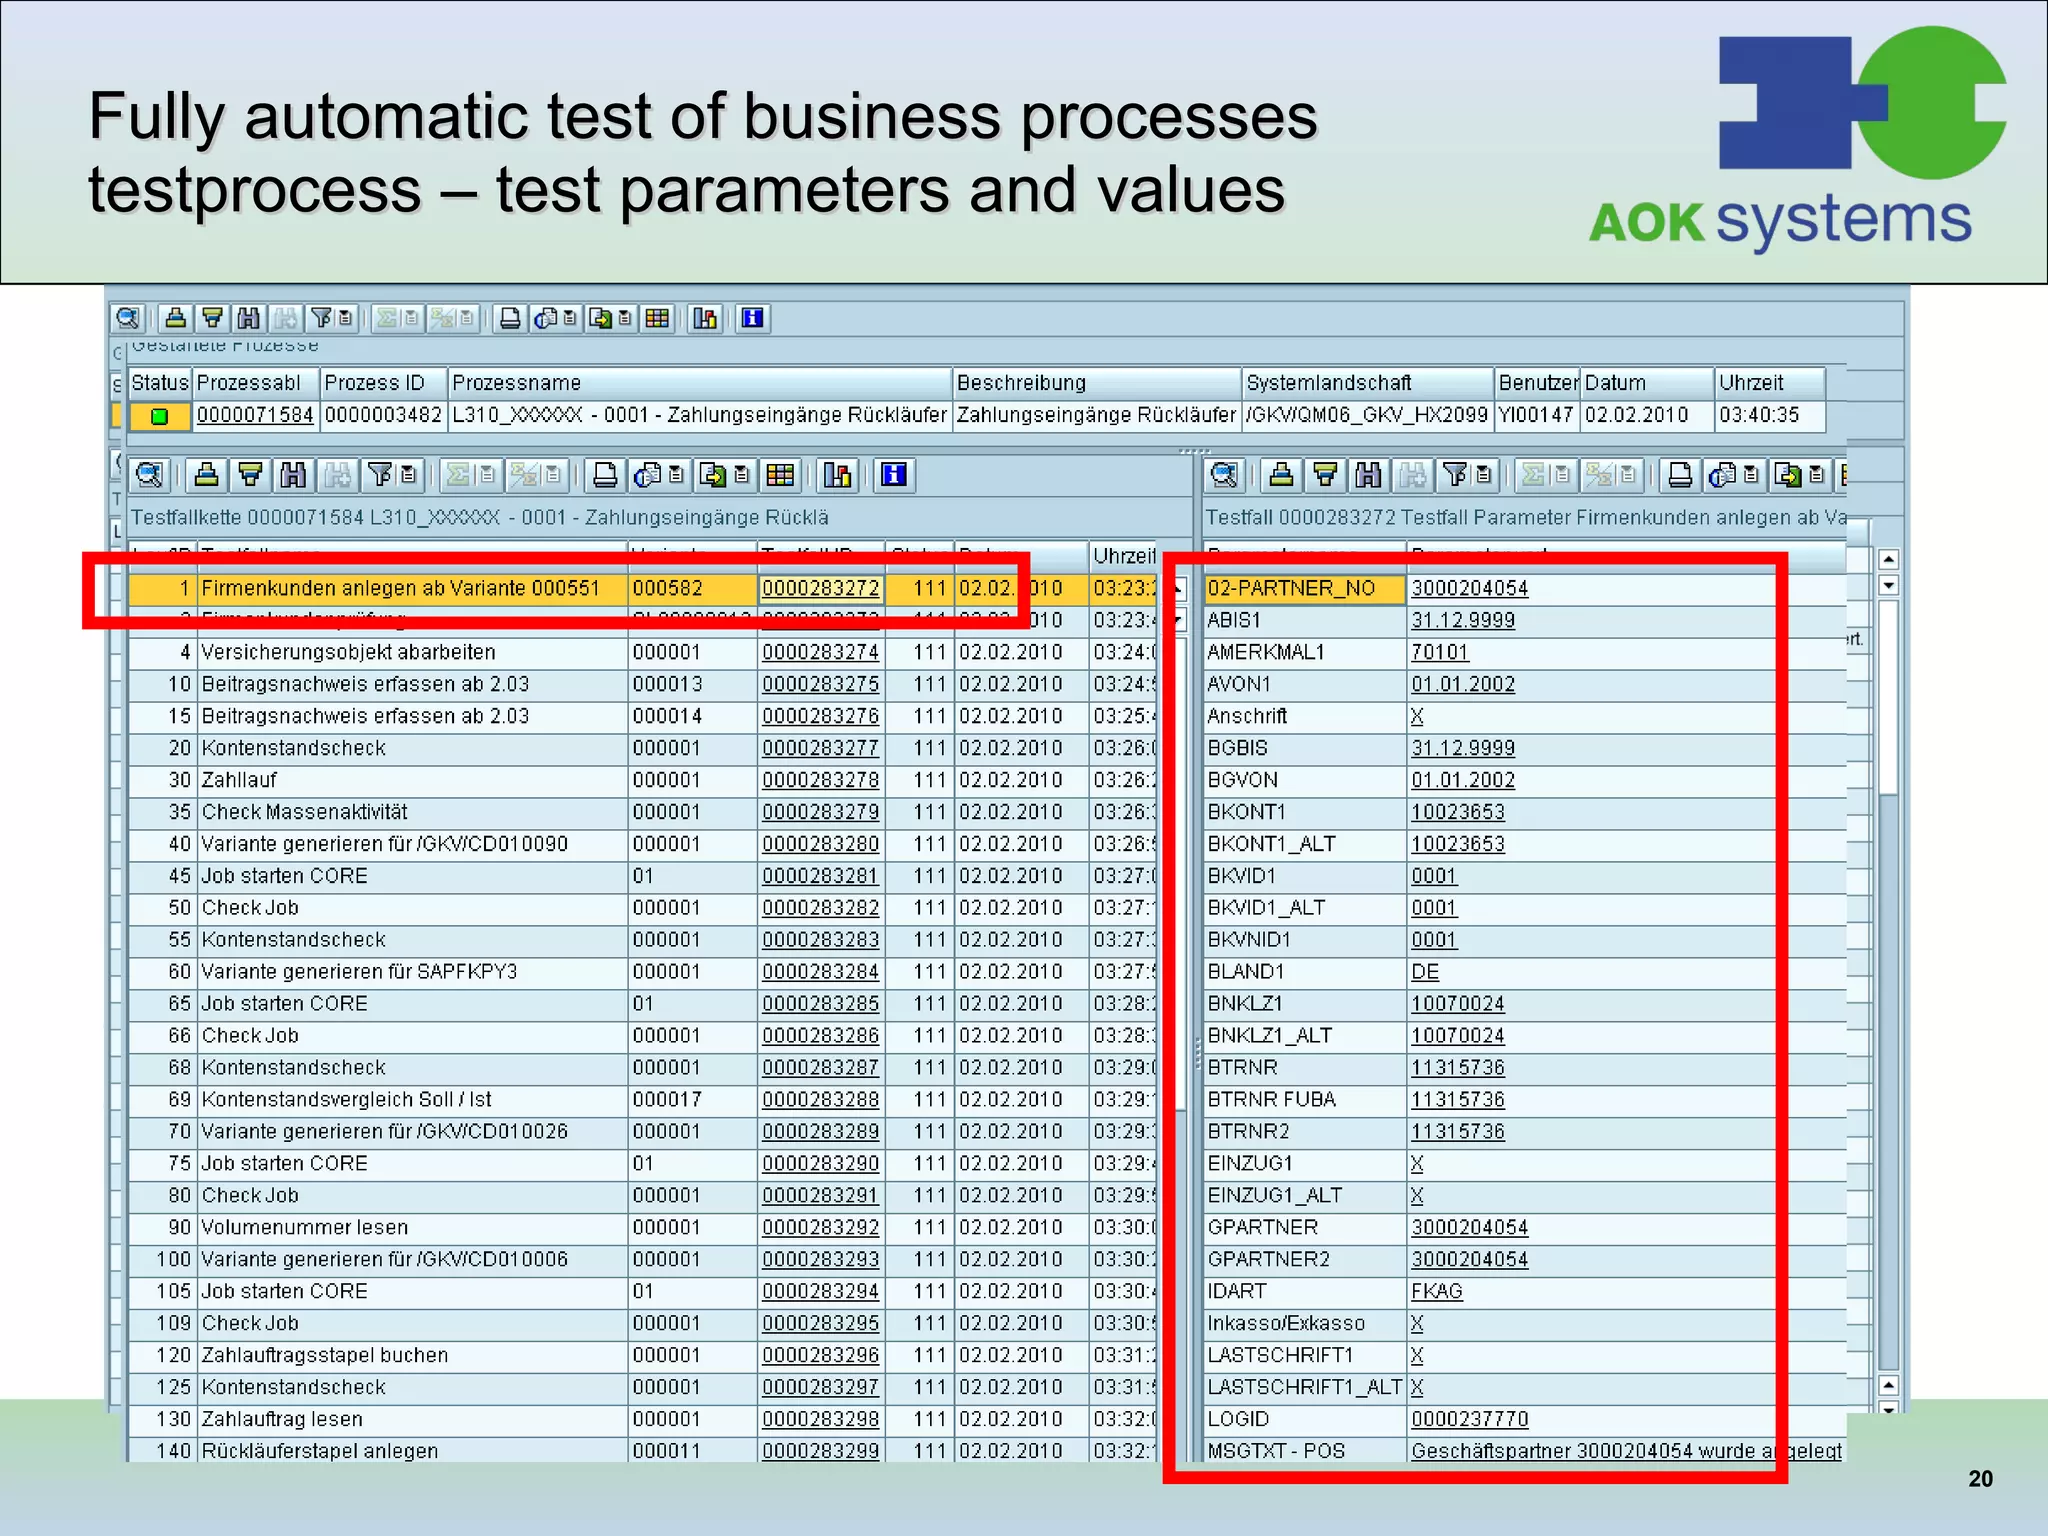Select row 'Volumenummer lesen'
2048x1536 pixels.
click(x=642, y=1227)
